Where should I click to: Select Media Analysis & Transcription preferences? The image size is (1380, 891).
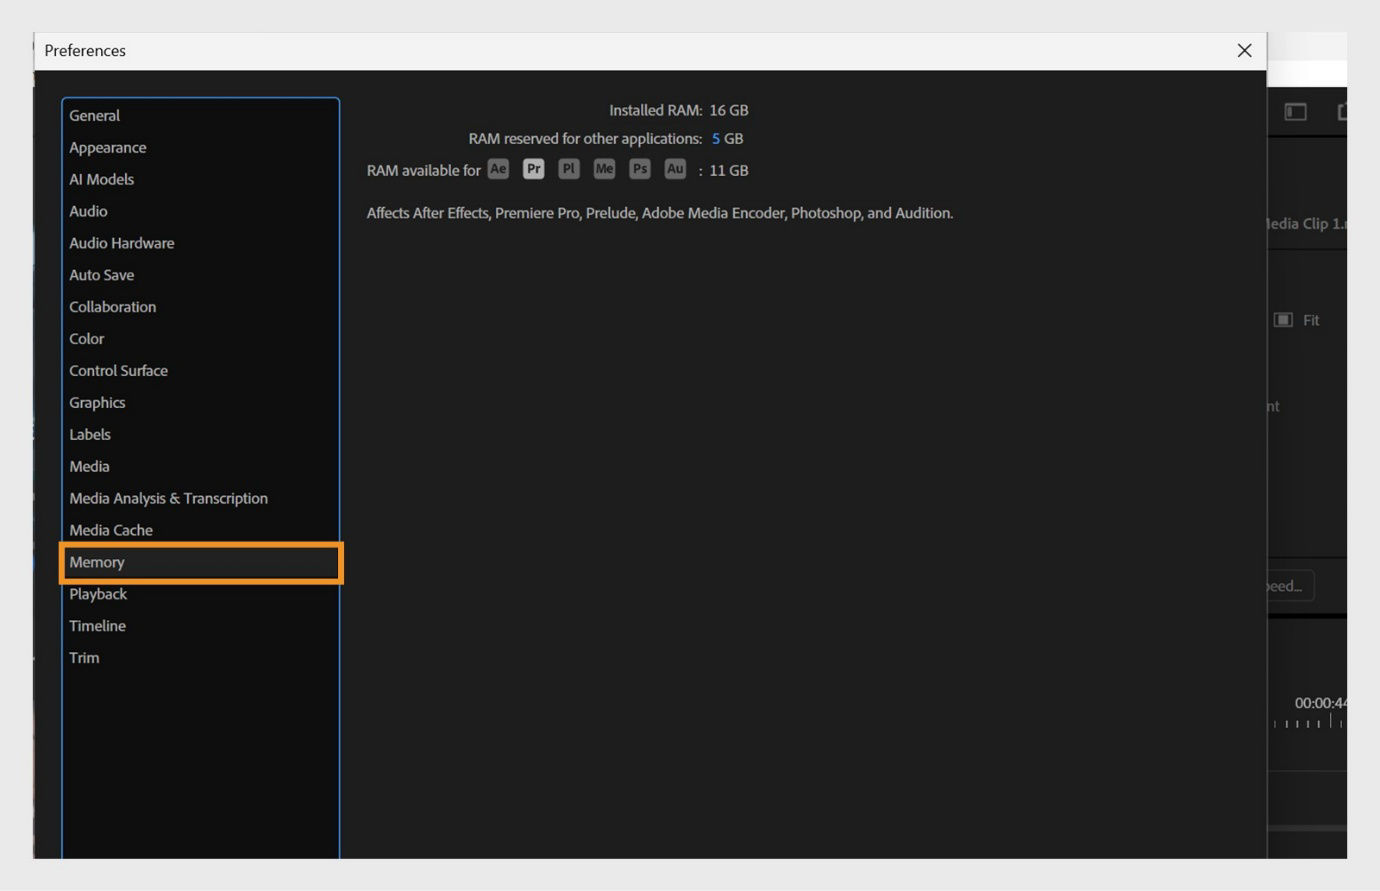click(168, 498)
